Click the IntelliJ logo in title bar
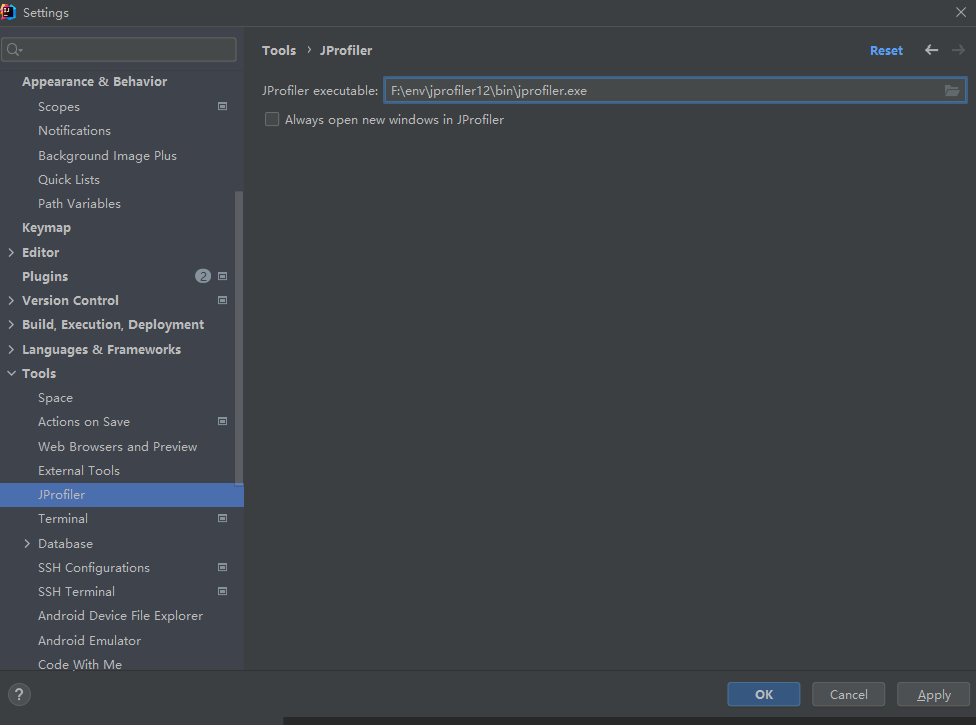The image size is (976, 725). [8, 12]
